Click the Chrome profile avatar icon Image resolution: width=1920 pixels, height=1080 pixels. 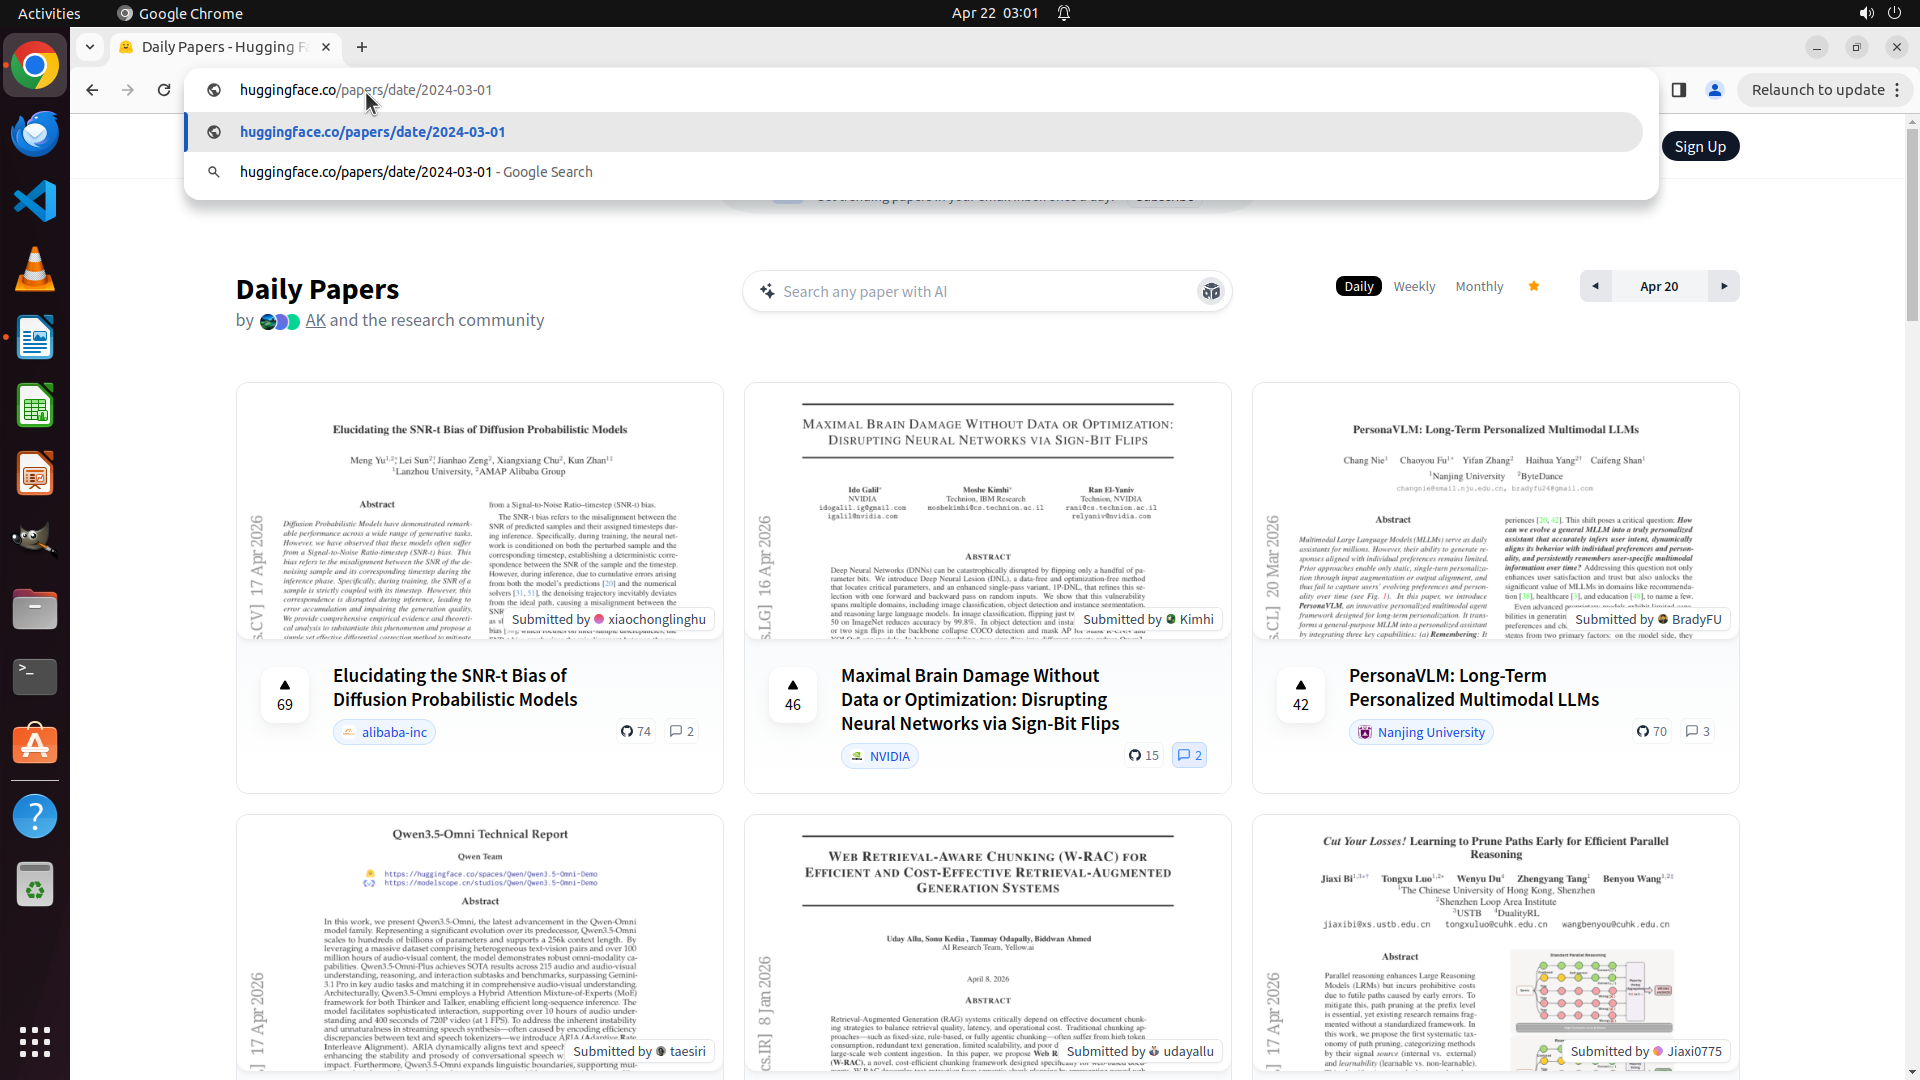click(x=1715, y=90)
